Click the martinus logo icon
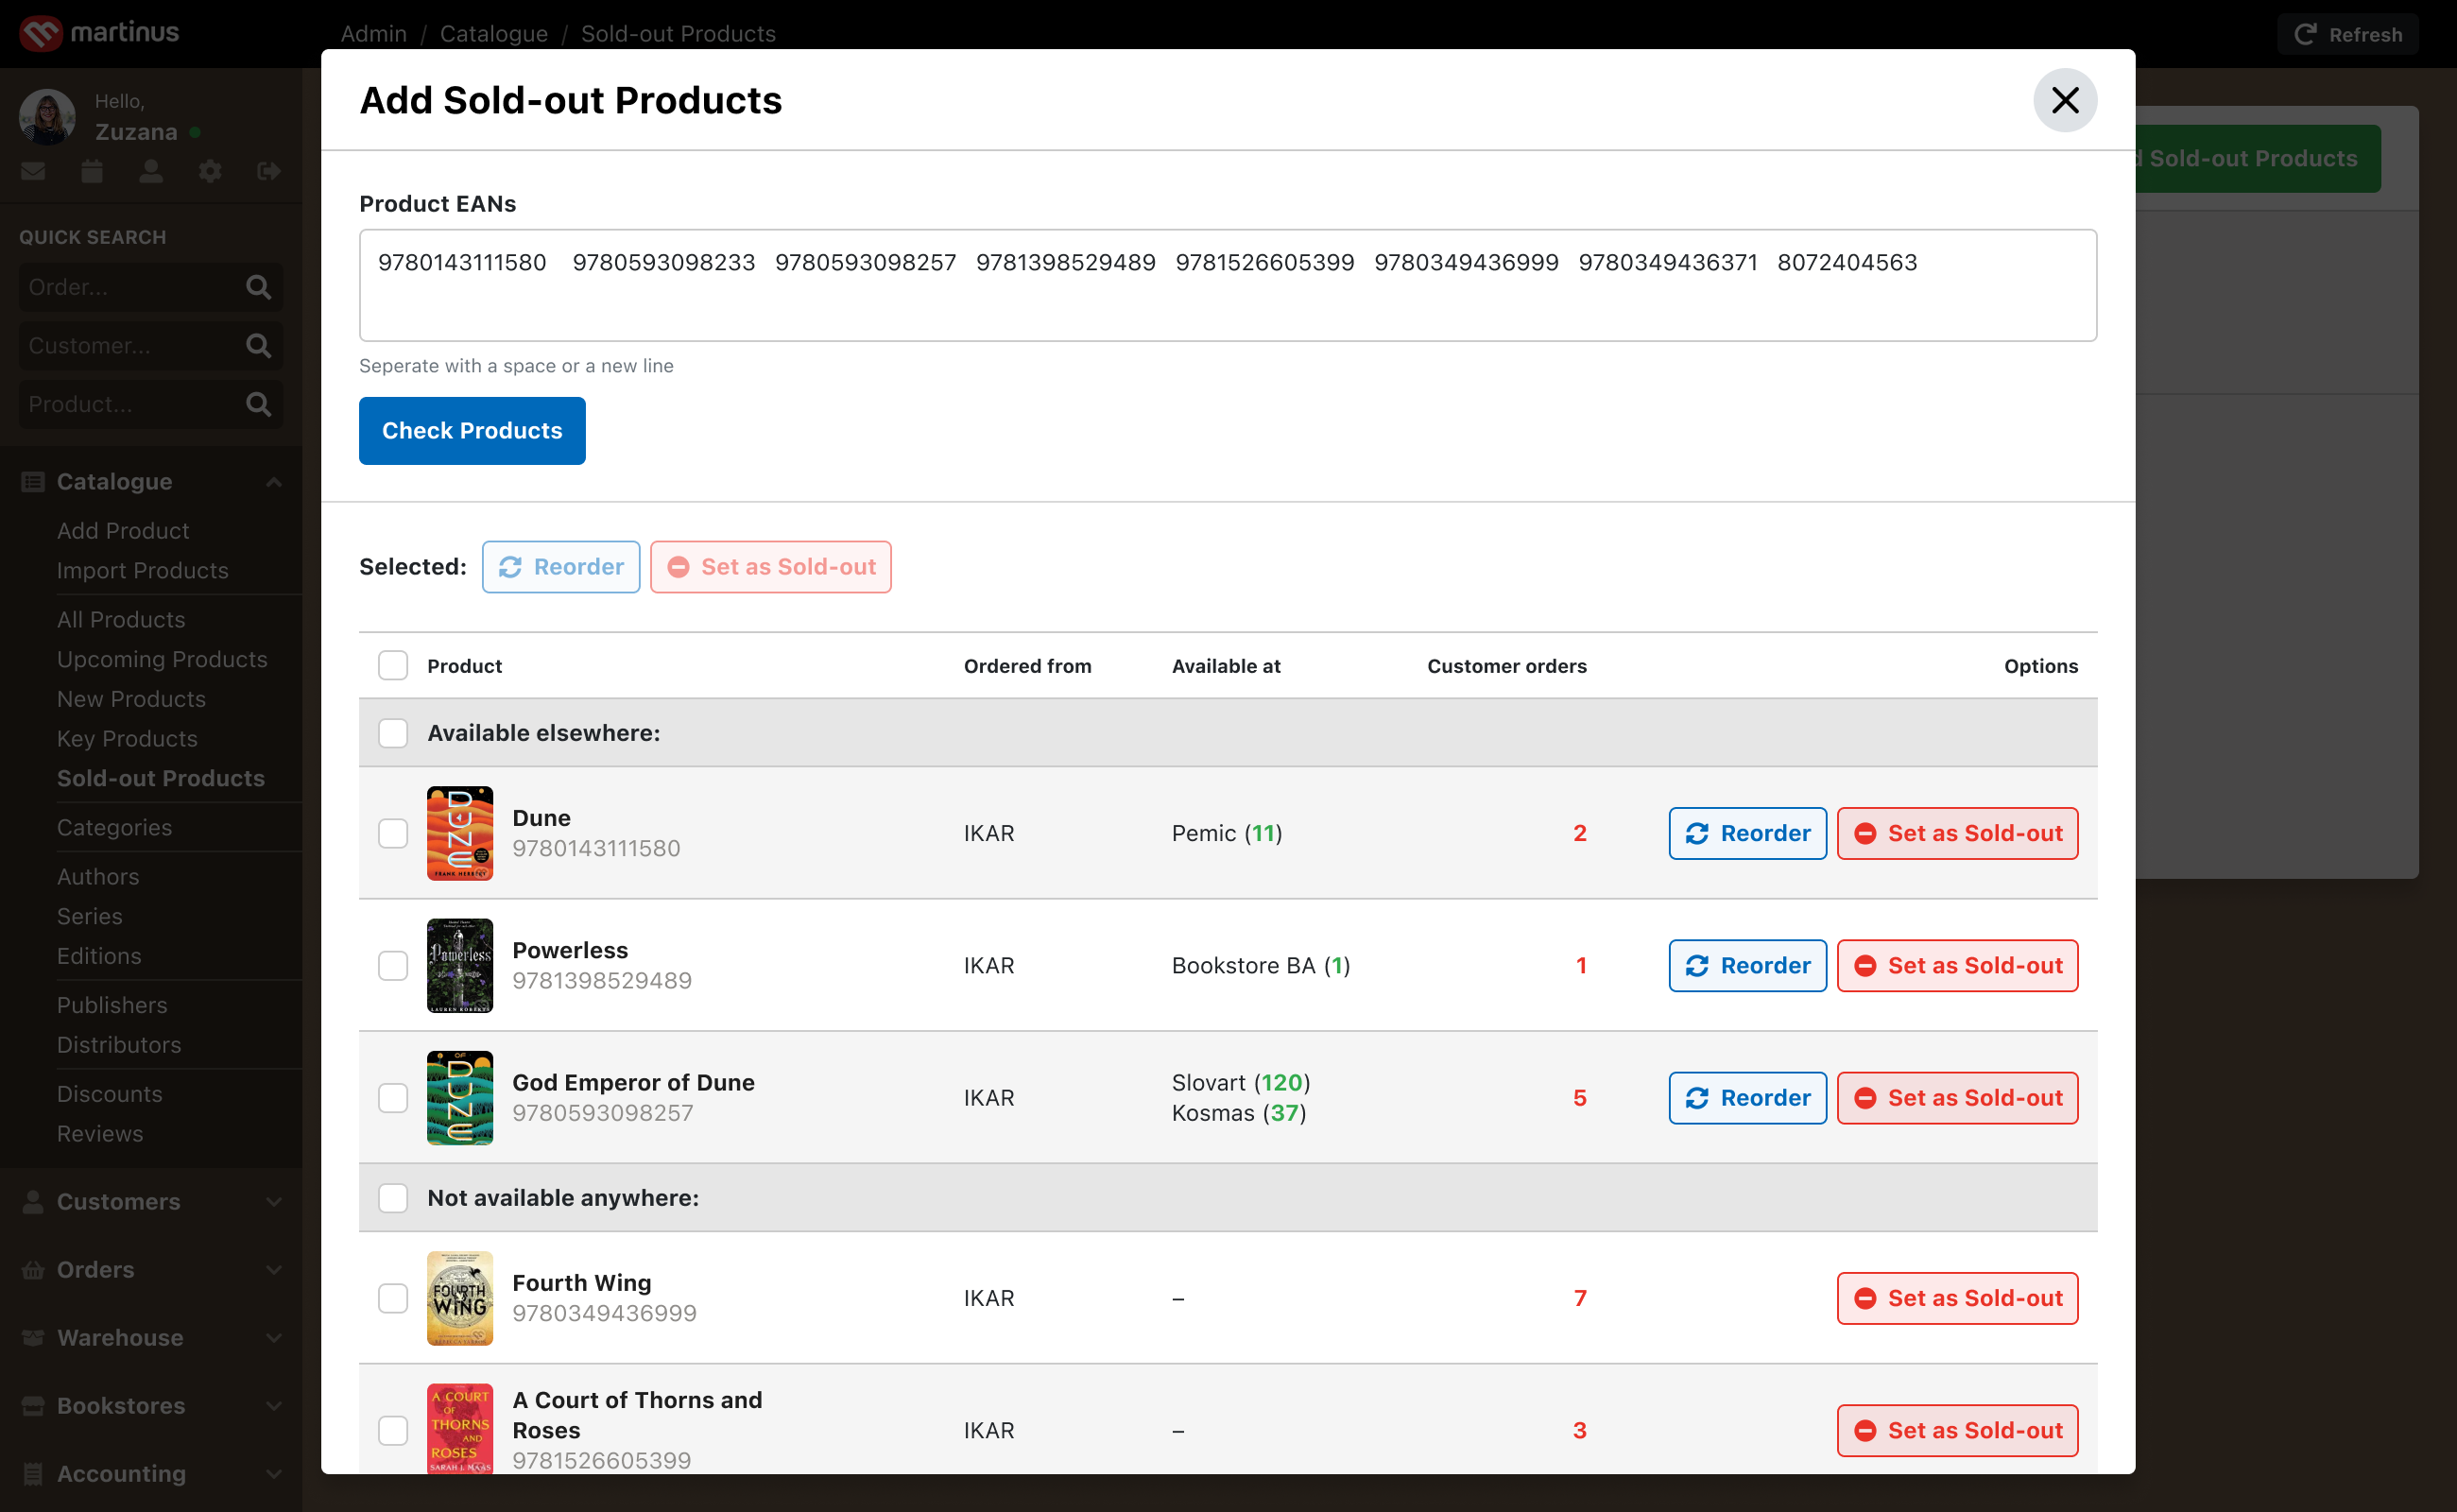Screen dimensions: 2457x1512 [41, 33]
